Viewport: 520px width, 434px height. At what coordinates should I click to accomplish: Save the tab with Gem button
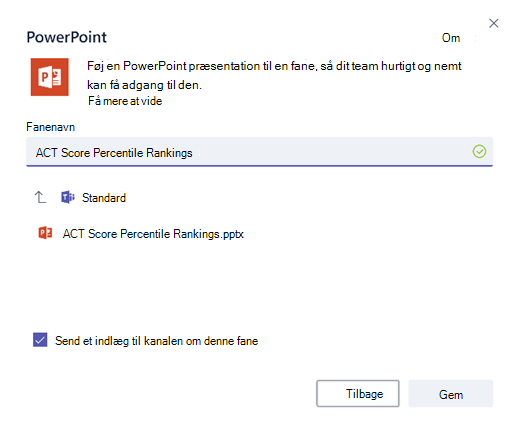[451, 394]
